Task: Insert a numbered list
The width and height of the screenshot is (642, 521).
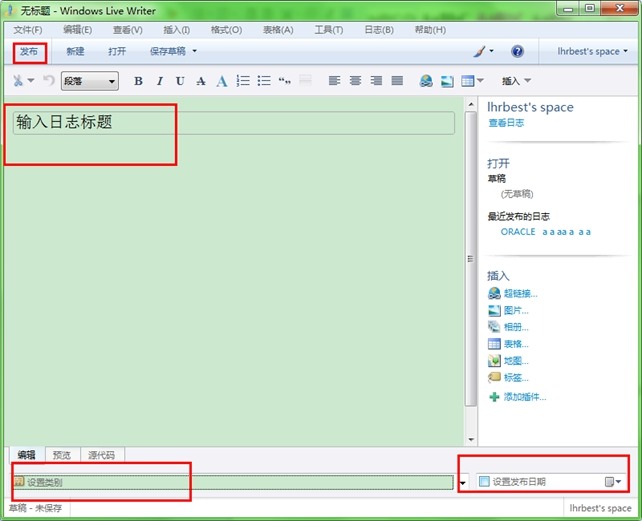Action: coord(243,81)
